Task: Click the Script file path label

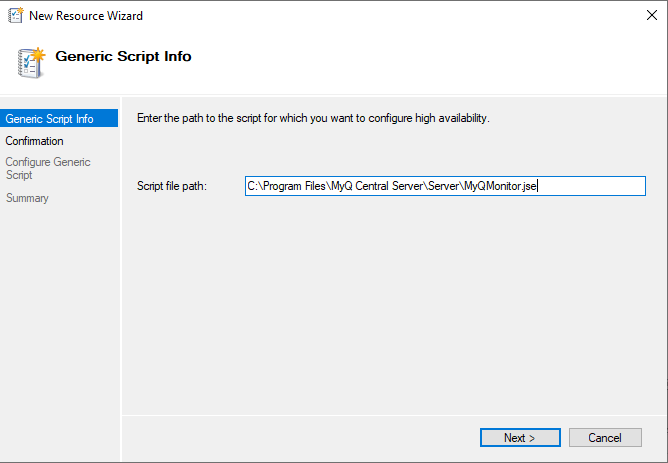Action: [171, 186]
